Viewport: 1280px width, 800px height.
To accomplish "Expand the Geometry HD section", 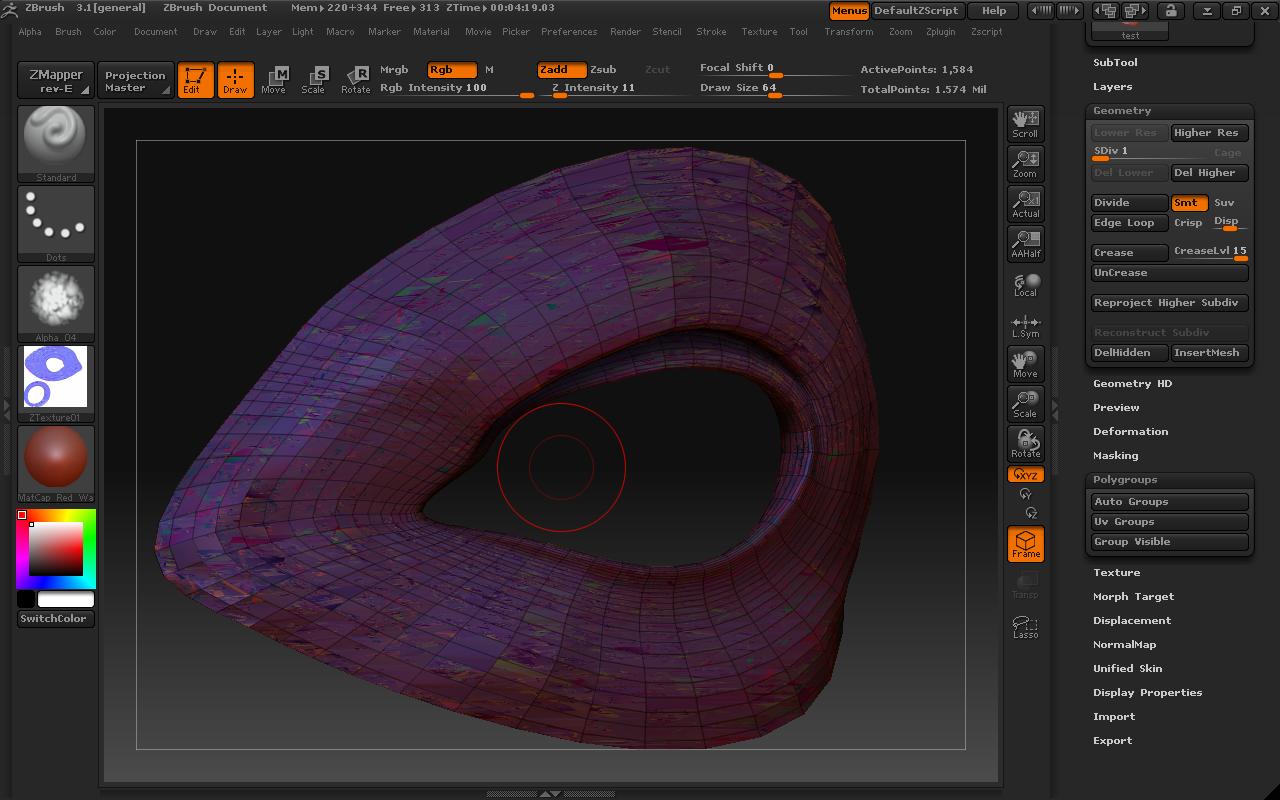I will coord(1132,383).
